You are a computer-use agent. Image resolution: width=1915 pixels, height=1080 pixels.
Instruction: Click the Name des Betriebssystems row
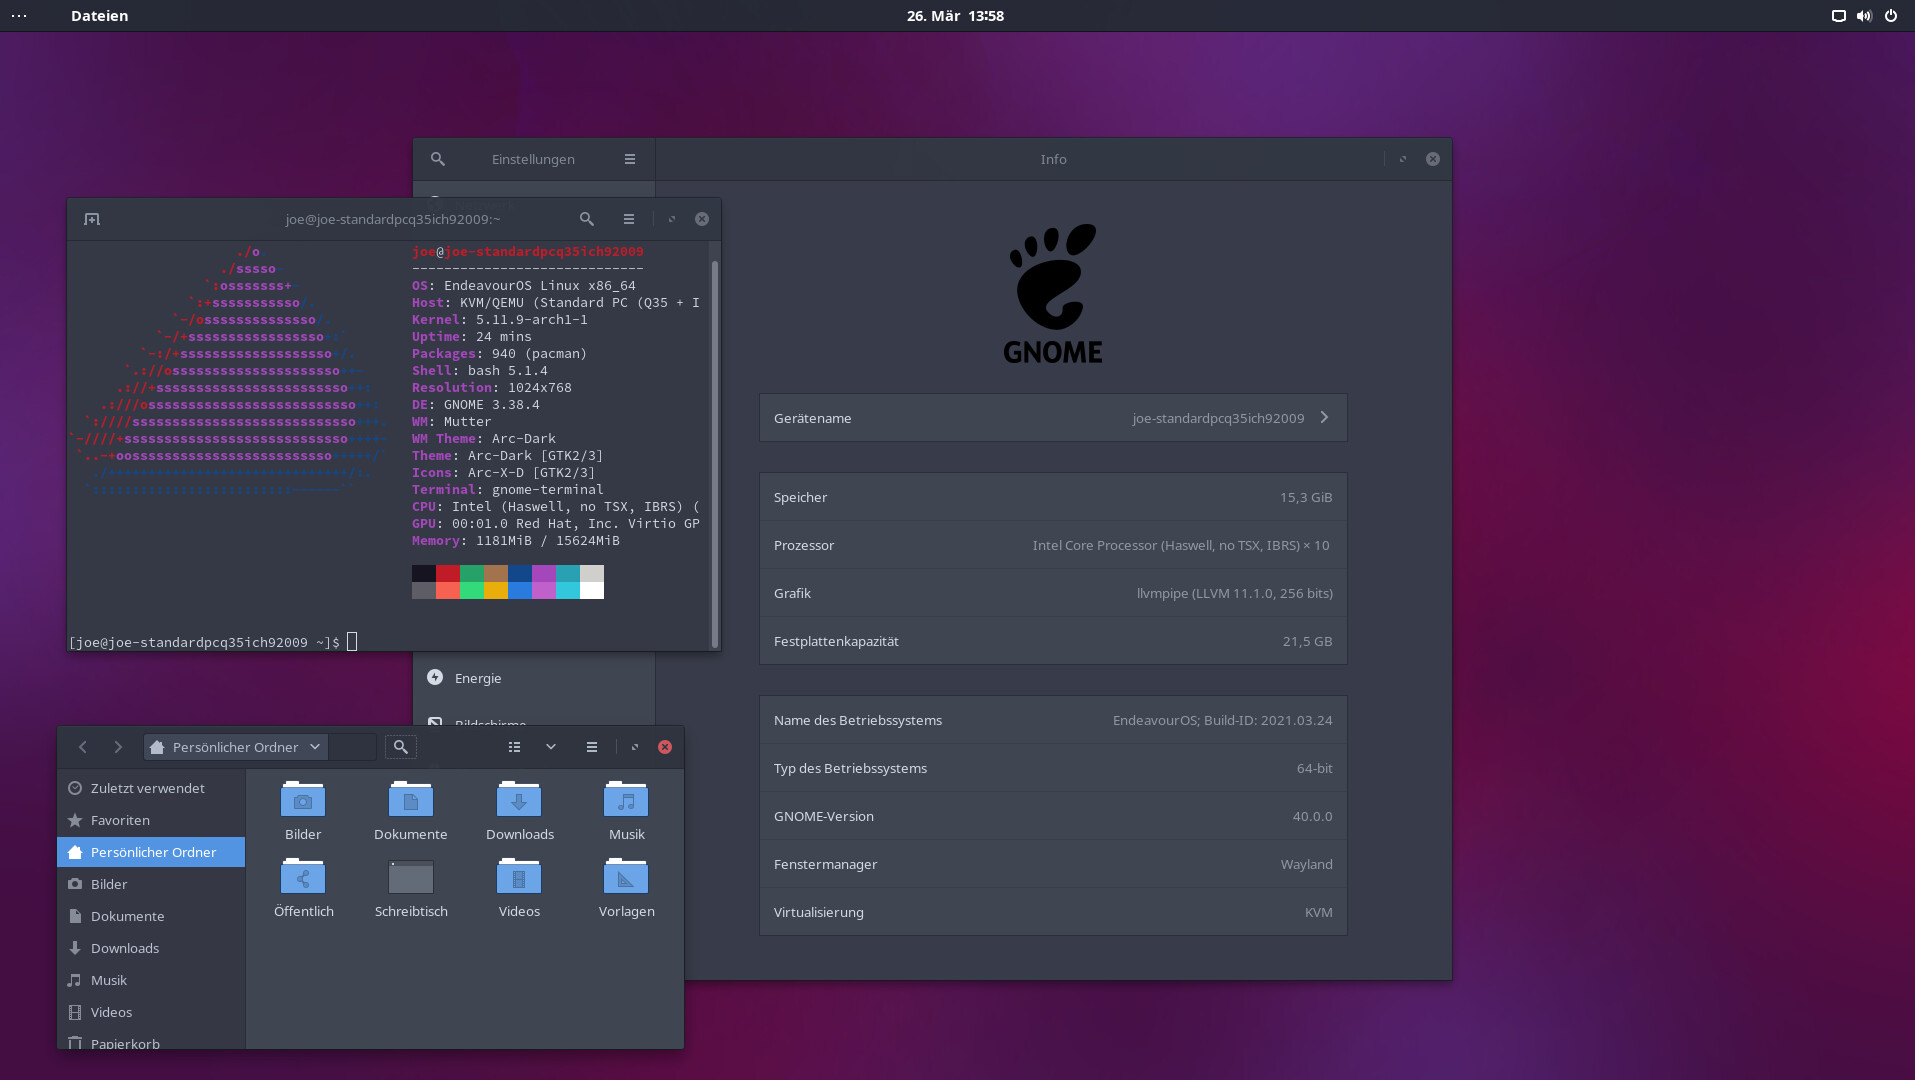pos(1053,720)
